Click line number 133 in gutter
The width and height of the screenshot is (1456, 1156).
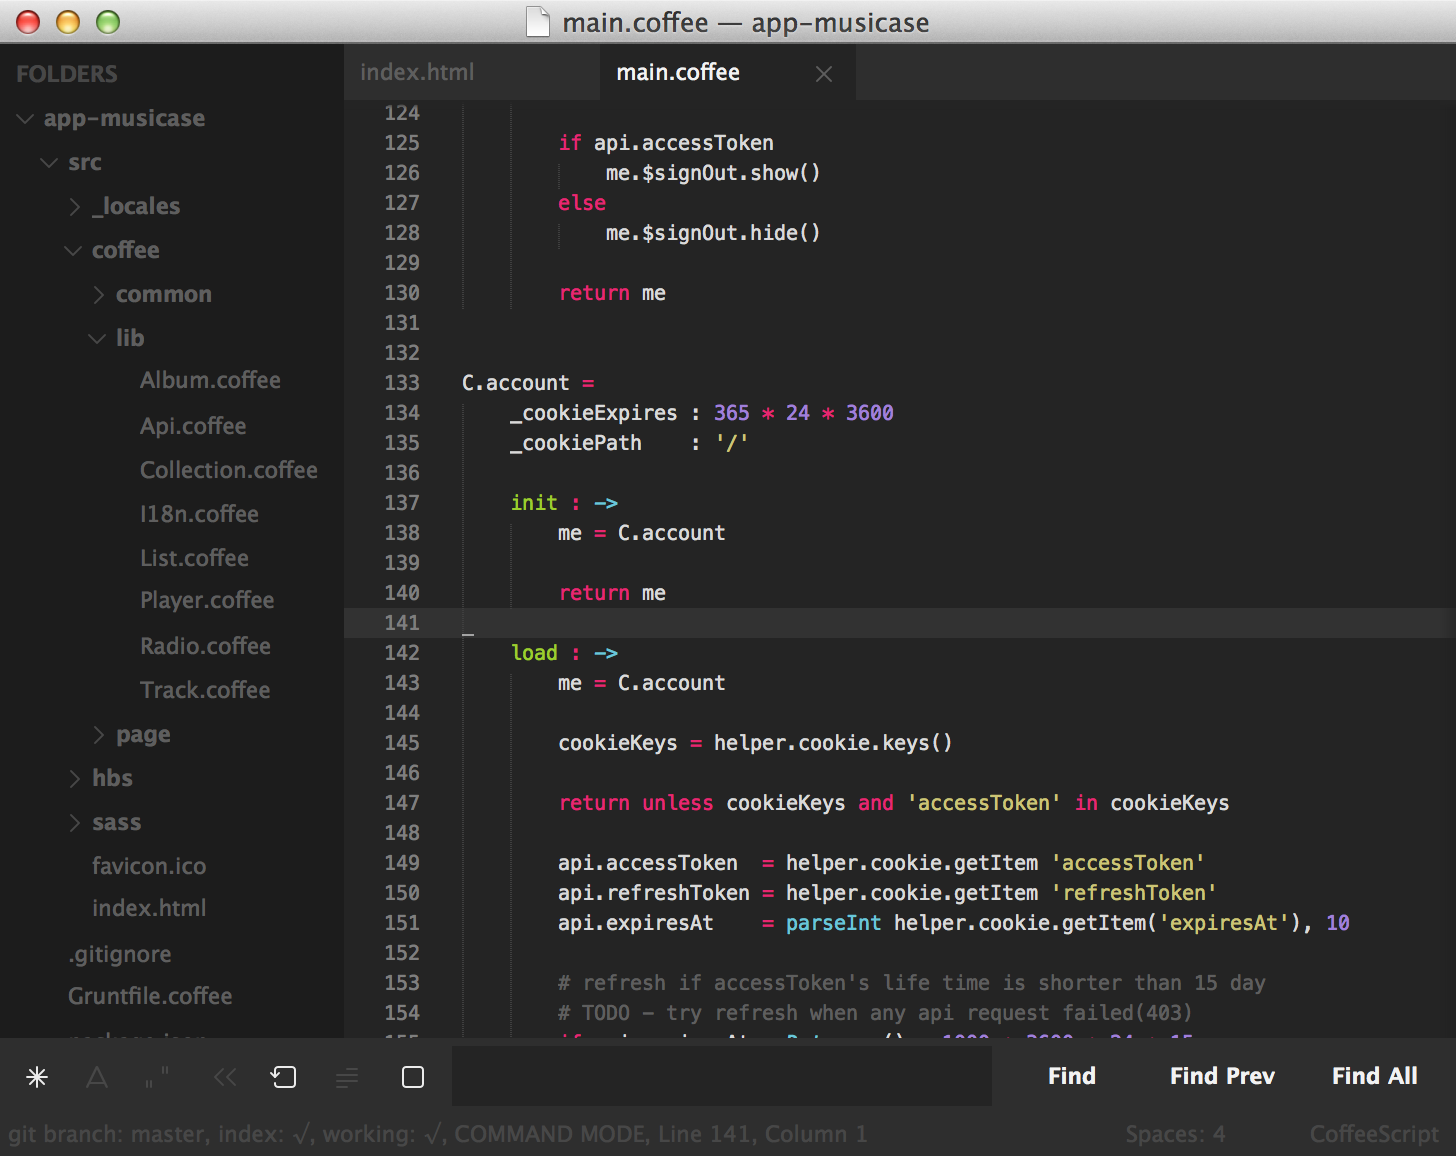coord(402,383)
